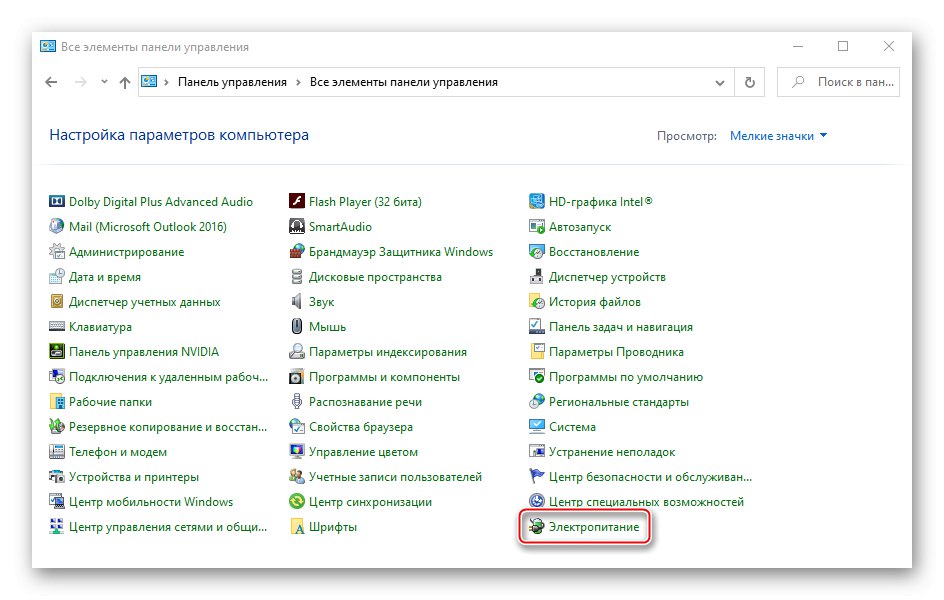Click the Программы и компоненты icon

[x=297, y=377]
